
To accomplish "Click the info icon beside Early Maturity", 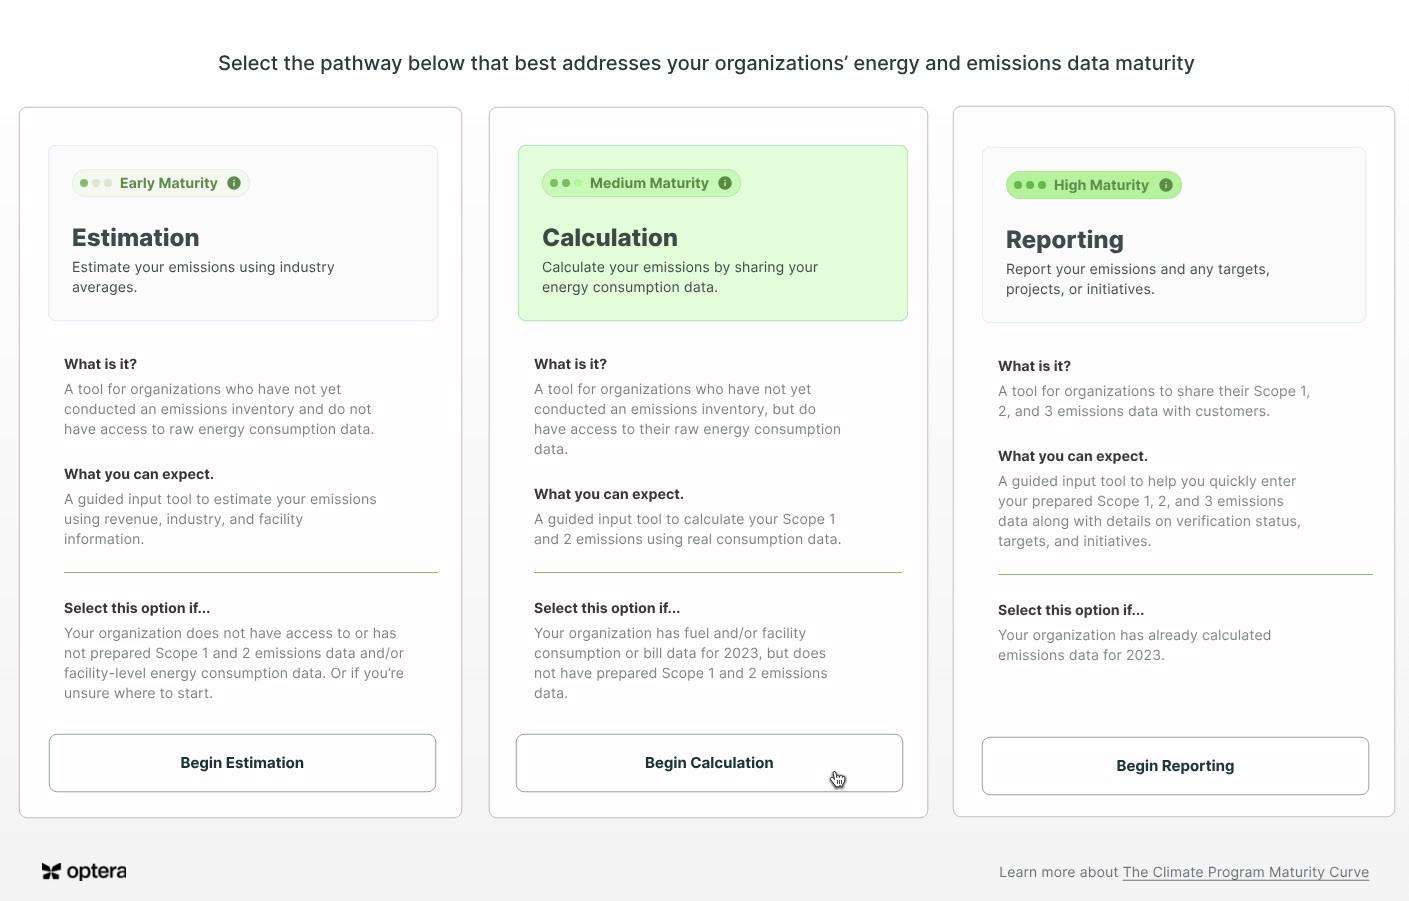I will 234,183.
